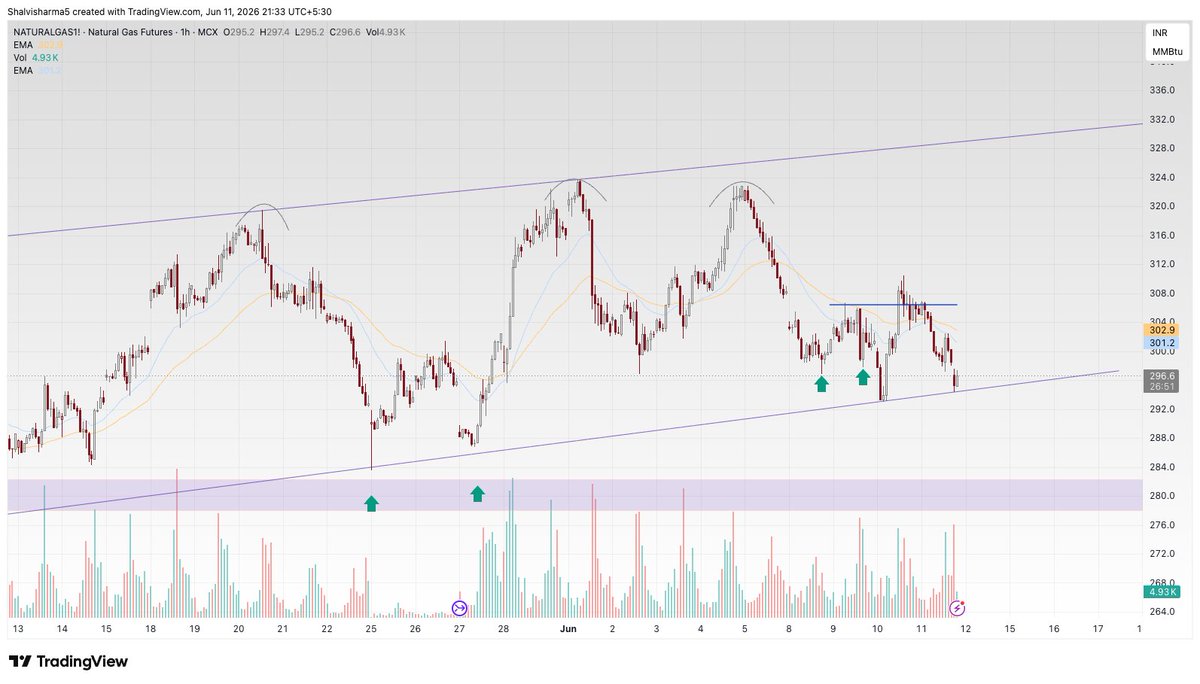Image resolution: width=1200 pixels, height=684 pixels.
Task: Select the purple shaded support zone rectangle
Action: [574, 495]
